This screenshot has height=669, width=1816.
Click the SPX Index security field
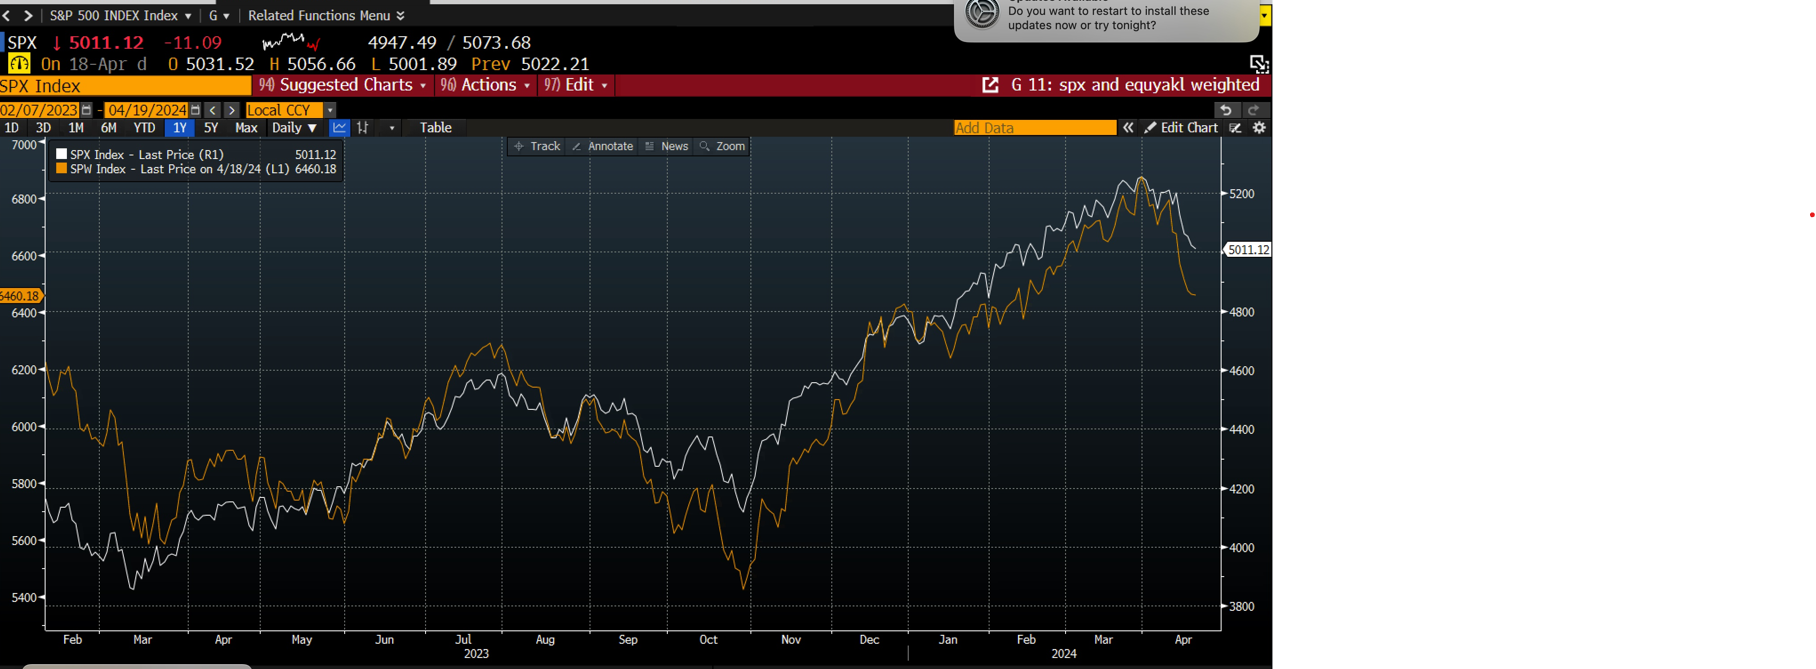[x=125, y=86]
